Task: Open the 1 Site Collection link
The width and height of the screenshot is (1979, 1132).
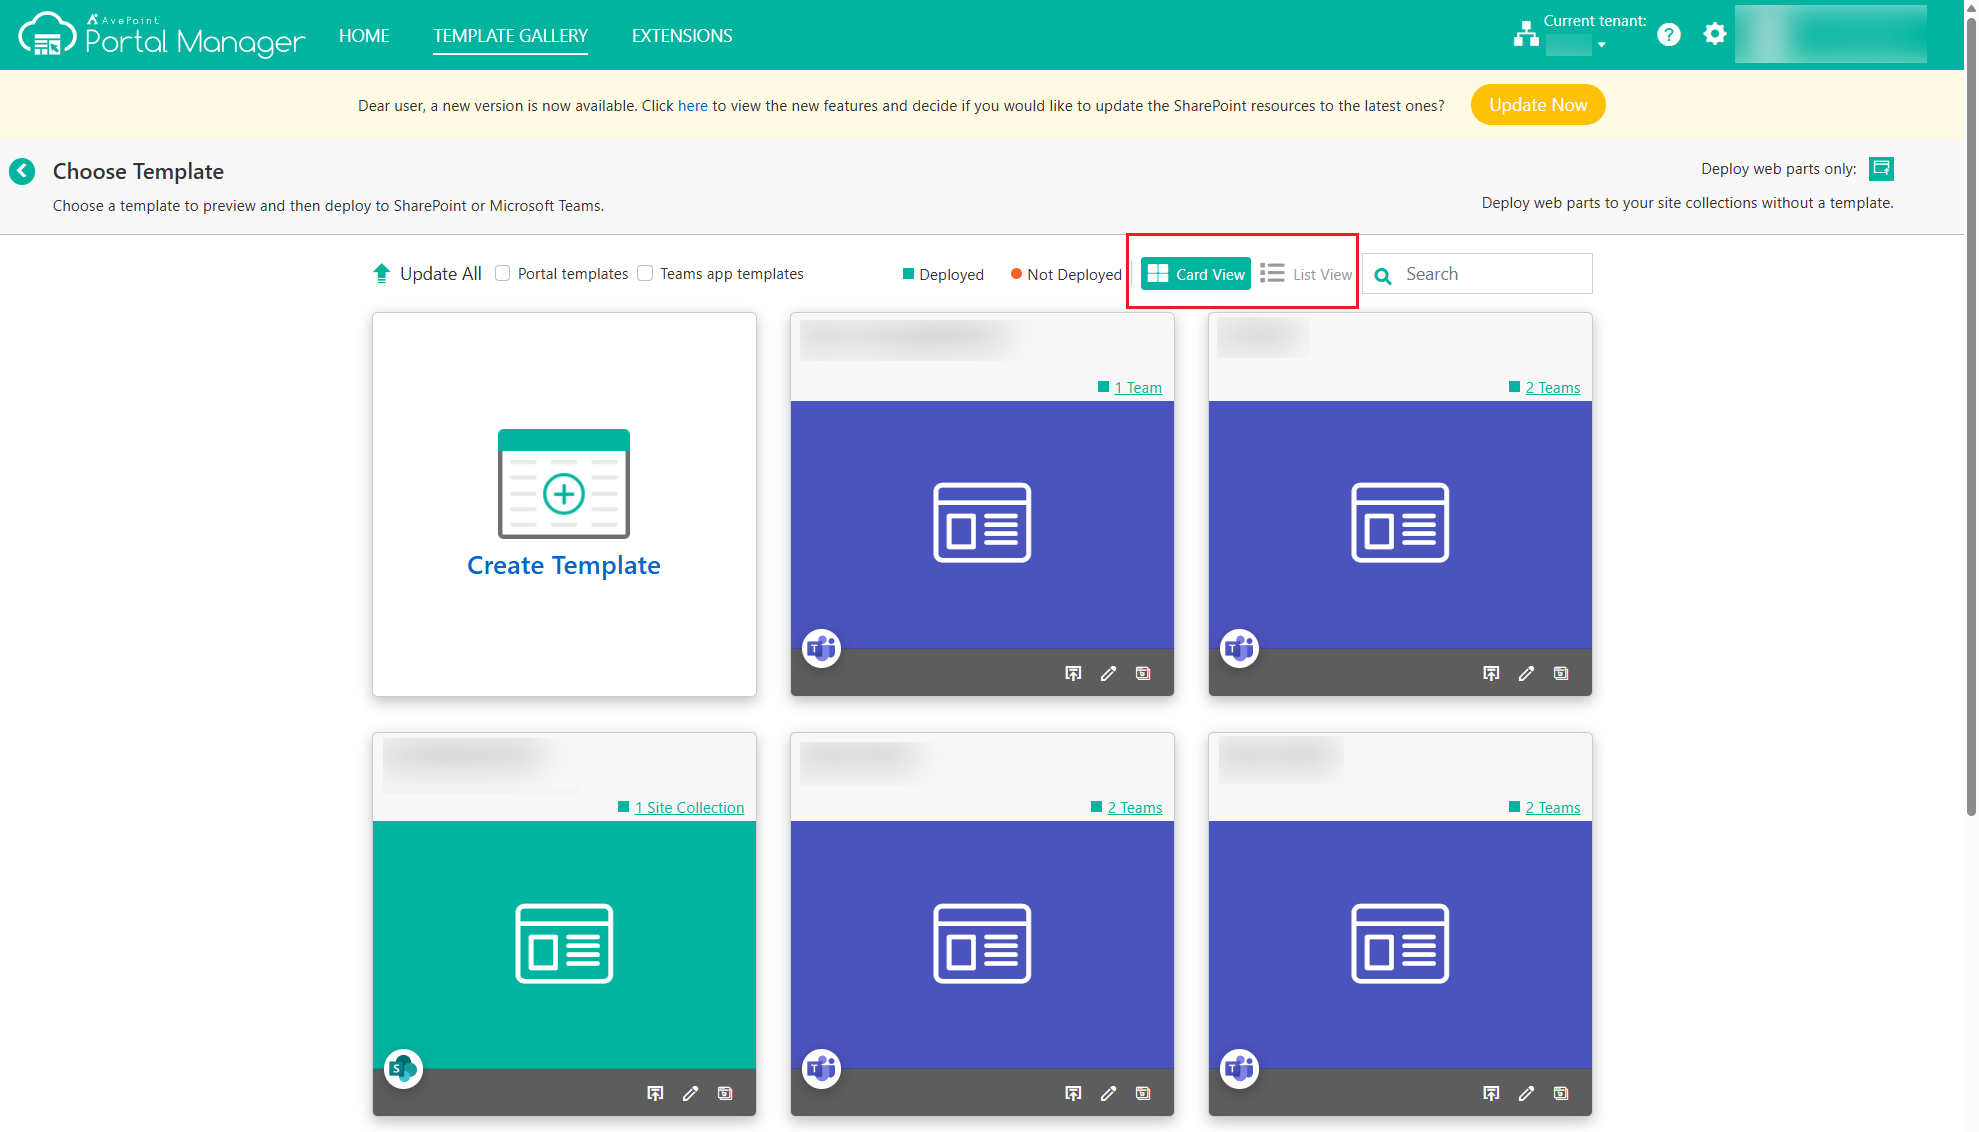Action: coord(689,807)
